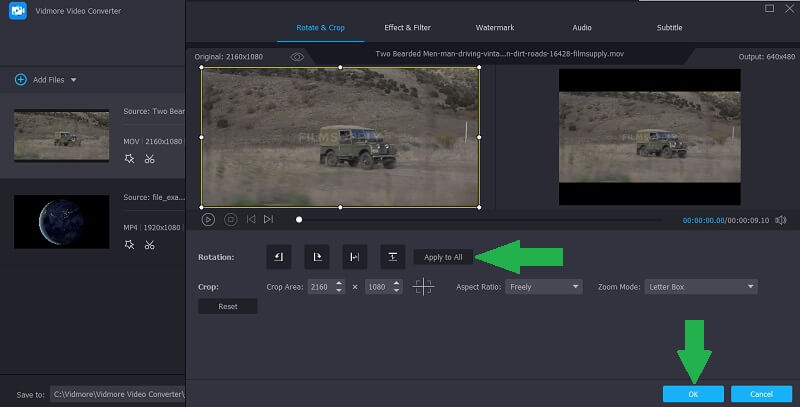Open the Watermark tab

click(497, 27)
